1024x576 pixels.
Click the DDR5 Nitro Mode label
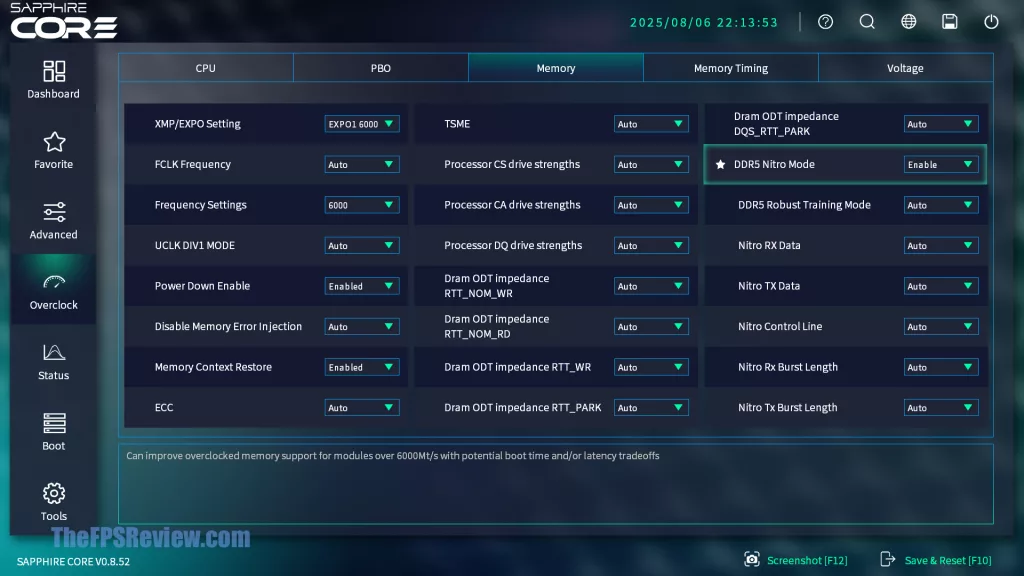click(774, 165)
